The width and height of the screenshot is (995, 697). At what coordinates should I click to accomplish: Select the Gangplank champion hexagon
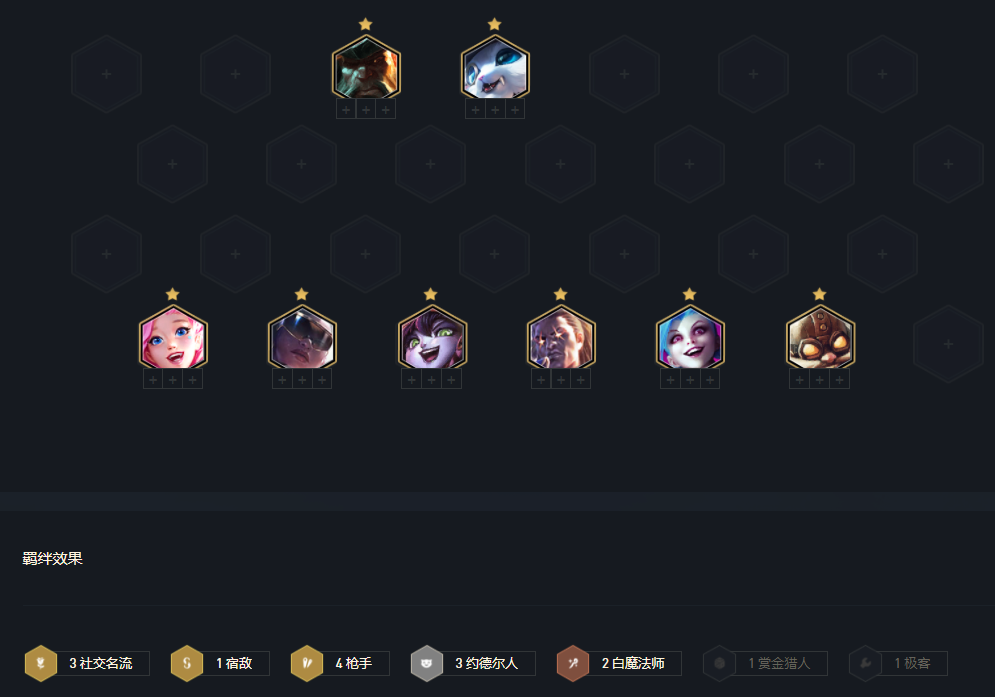[366, 68]
